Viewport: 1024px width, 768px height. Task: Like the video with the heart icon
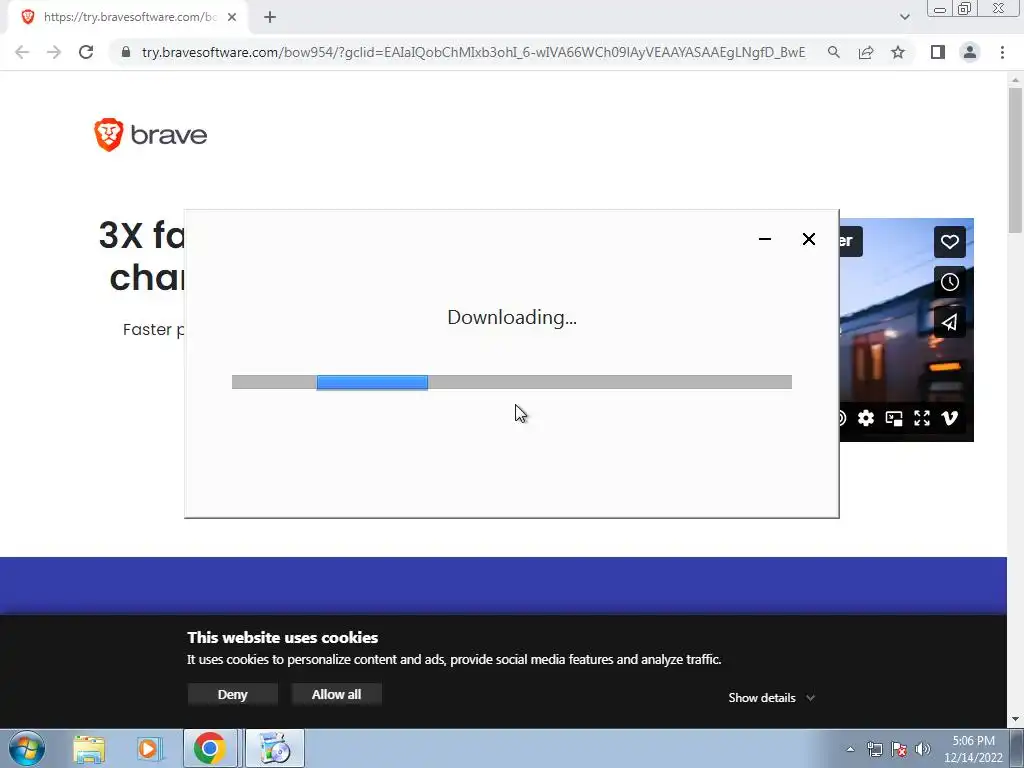click(950, 242)
